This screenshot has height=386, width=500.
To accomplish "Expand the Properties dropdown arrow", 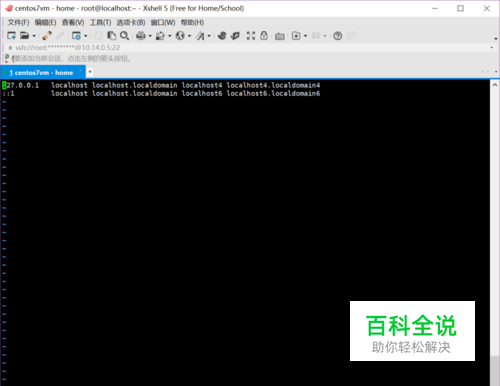I will coord(86,36).
